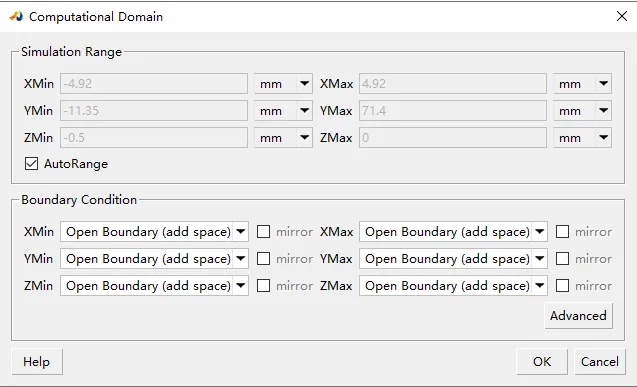Close the Computational Domain dialog

click(622, 16)
